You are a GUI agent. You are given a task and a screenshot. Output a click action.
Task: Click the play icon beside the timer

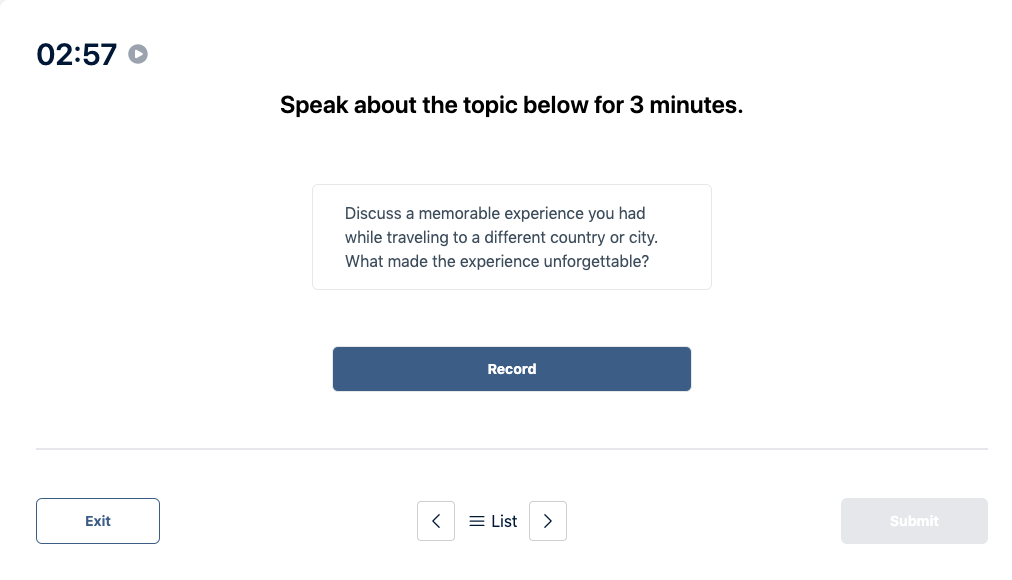coord(138,54)
